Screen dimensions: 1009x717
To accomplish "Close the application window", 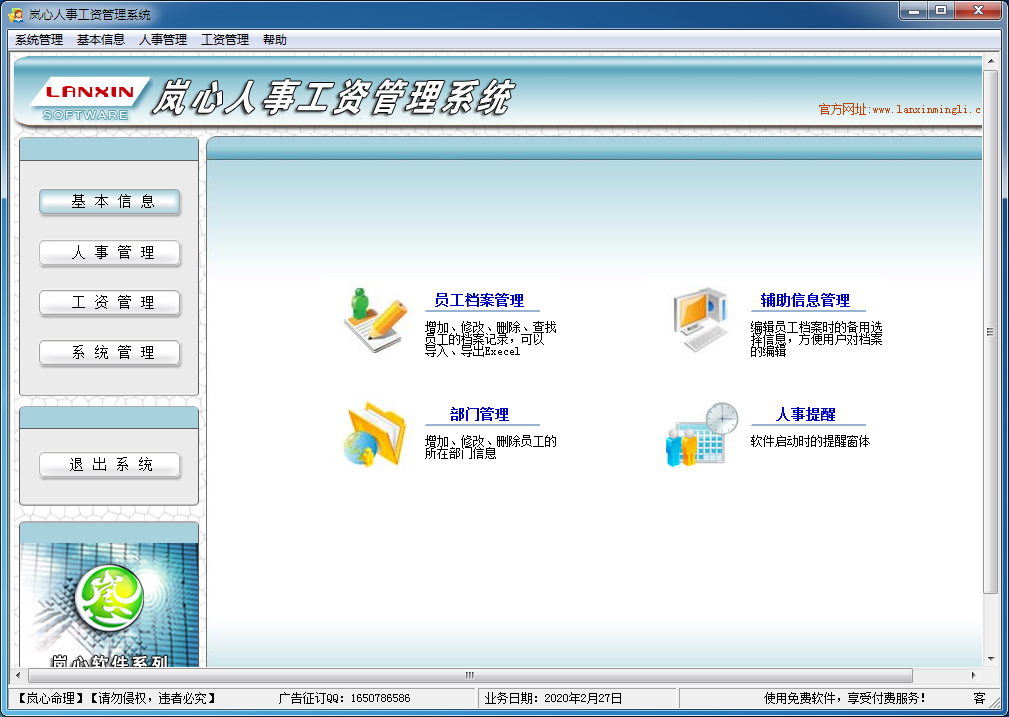I will pyautogui.click(x=978, y=11).
